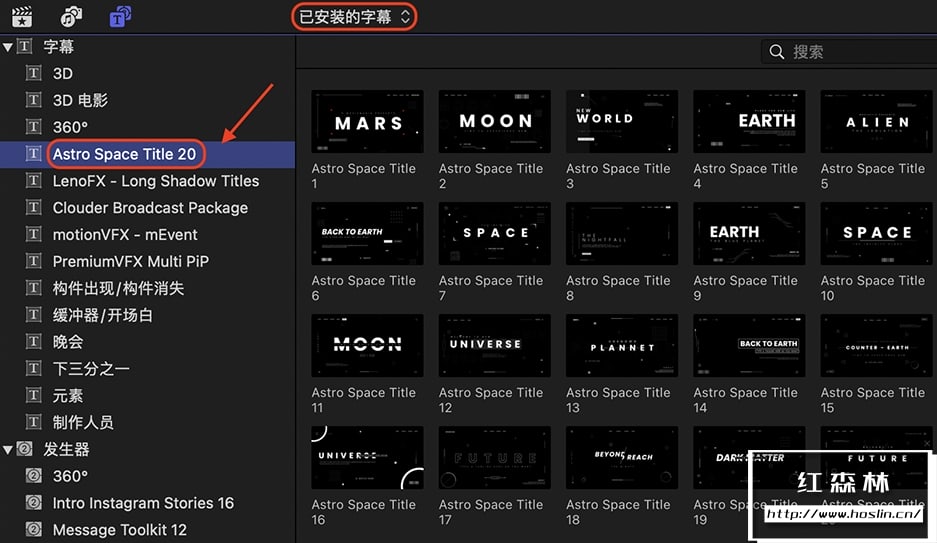Collapse the 字幕 category disclosure triangle

tap(8, 47)
